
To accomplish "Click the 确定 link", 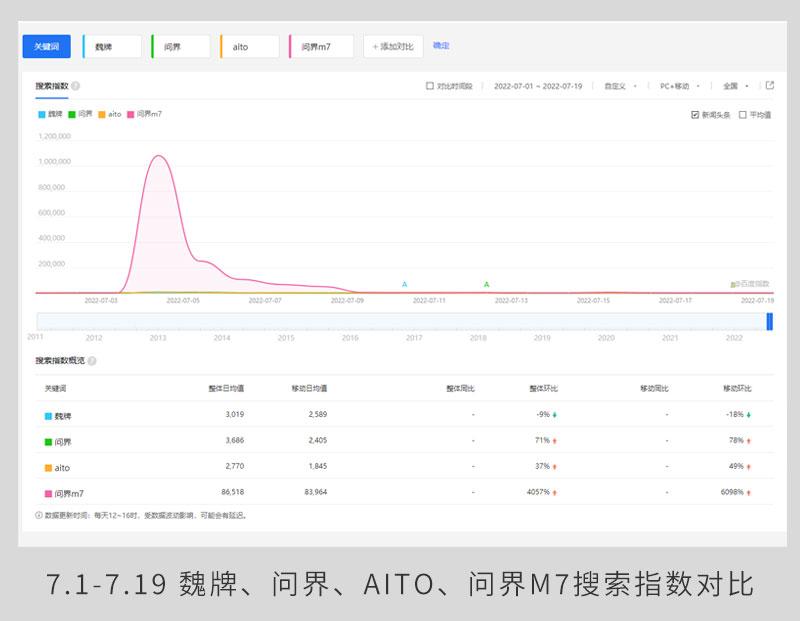I will coord(441,45).
